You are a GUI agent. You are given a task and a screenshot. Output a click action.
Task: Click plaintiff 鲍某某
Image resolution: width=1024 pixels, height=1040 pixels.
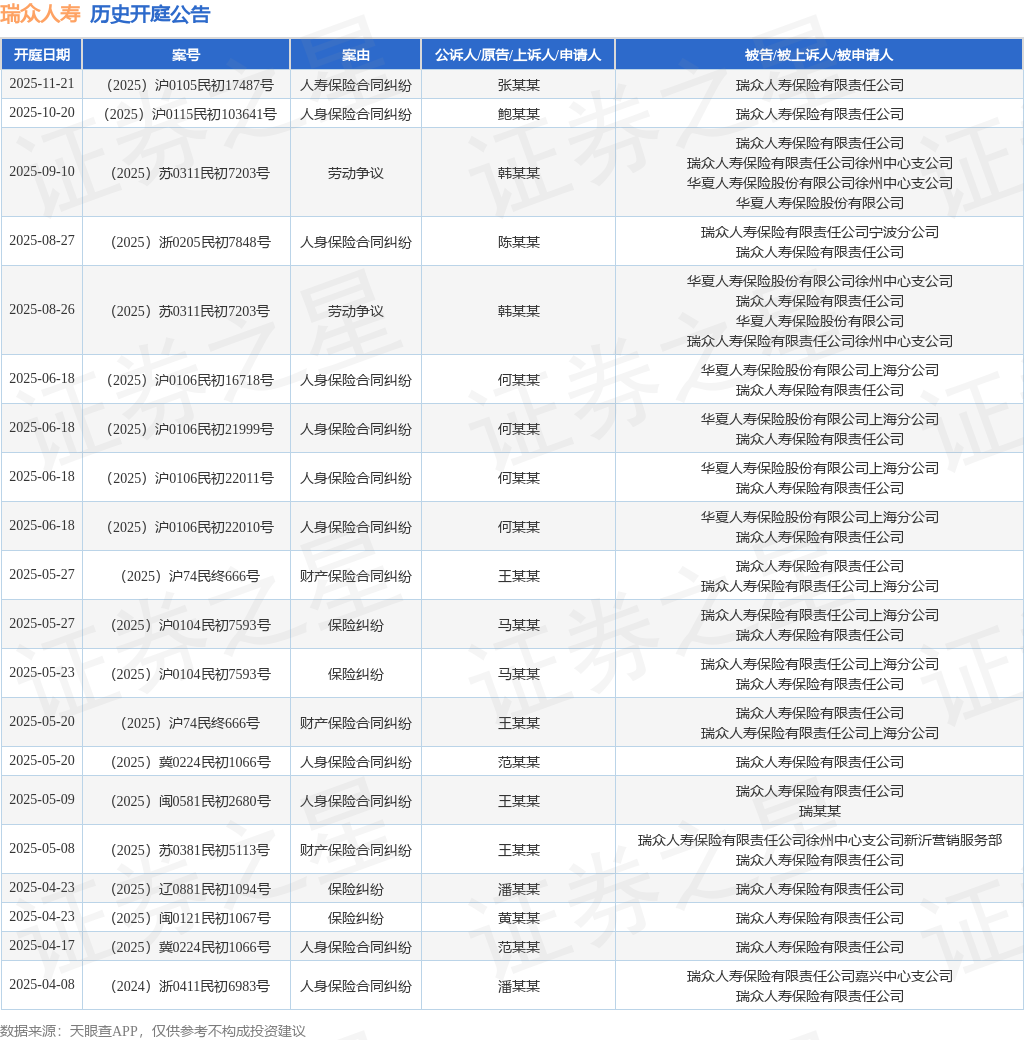(x=519, y=114)
